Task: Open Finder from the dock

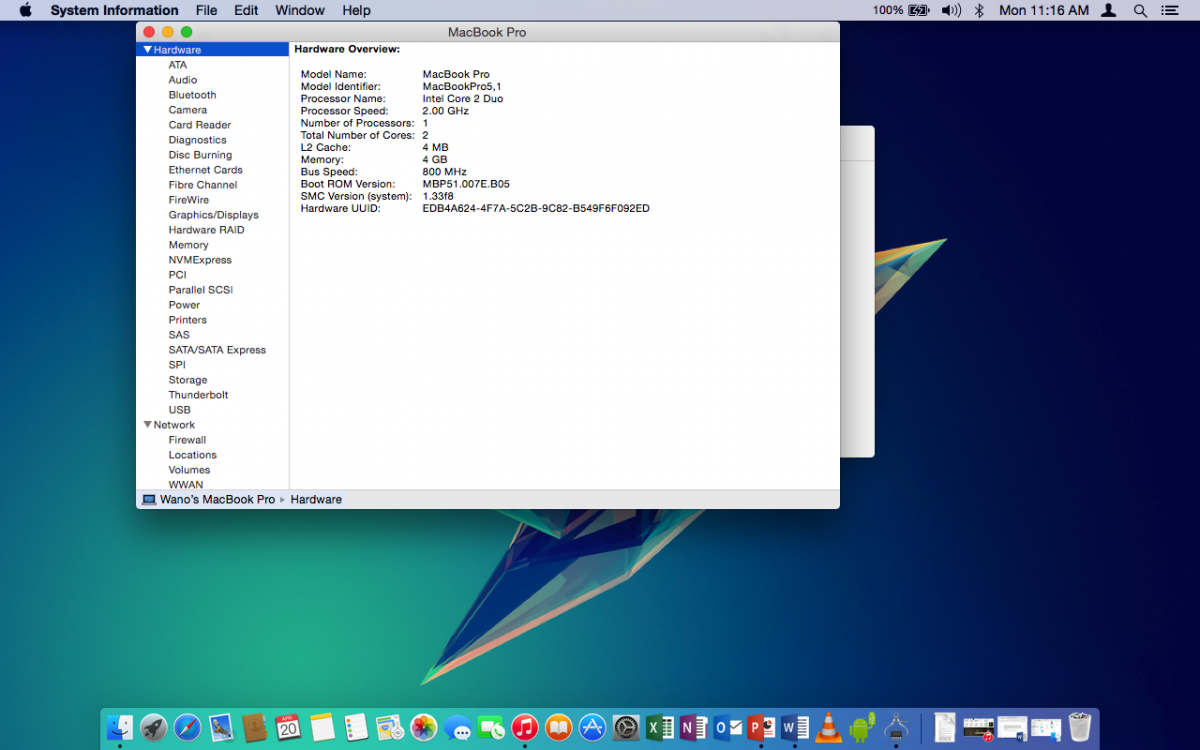Action: coord(120,727)
